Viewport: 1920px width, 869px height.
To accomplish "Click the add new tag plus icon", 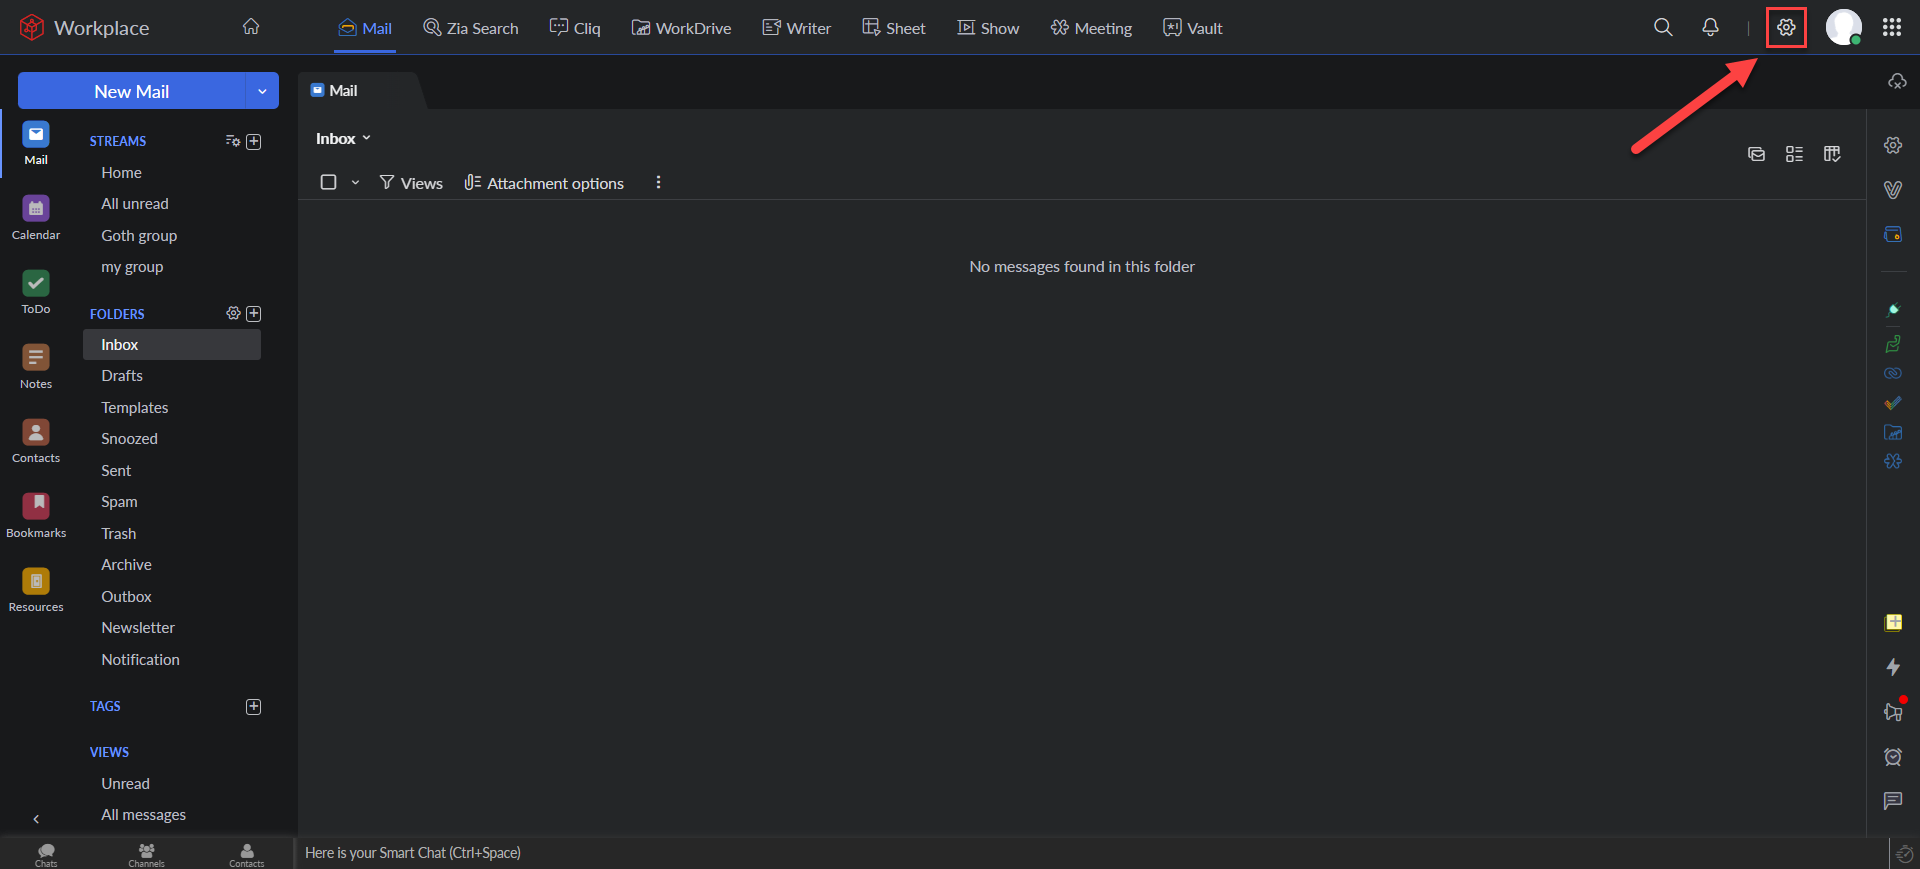I will coord(254,707).
